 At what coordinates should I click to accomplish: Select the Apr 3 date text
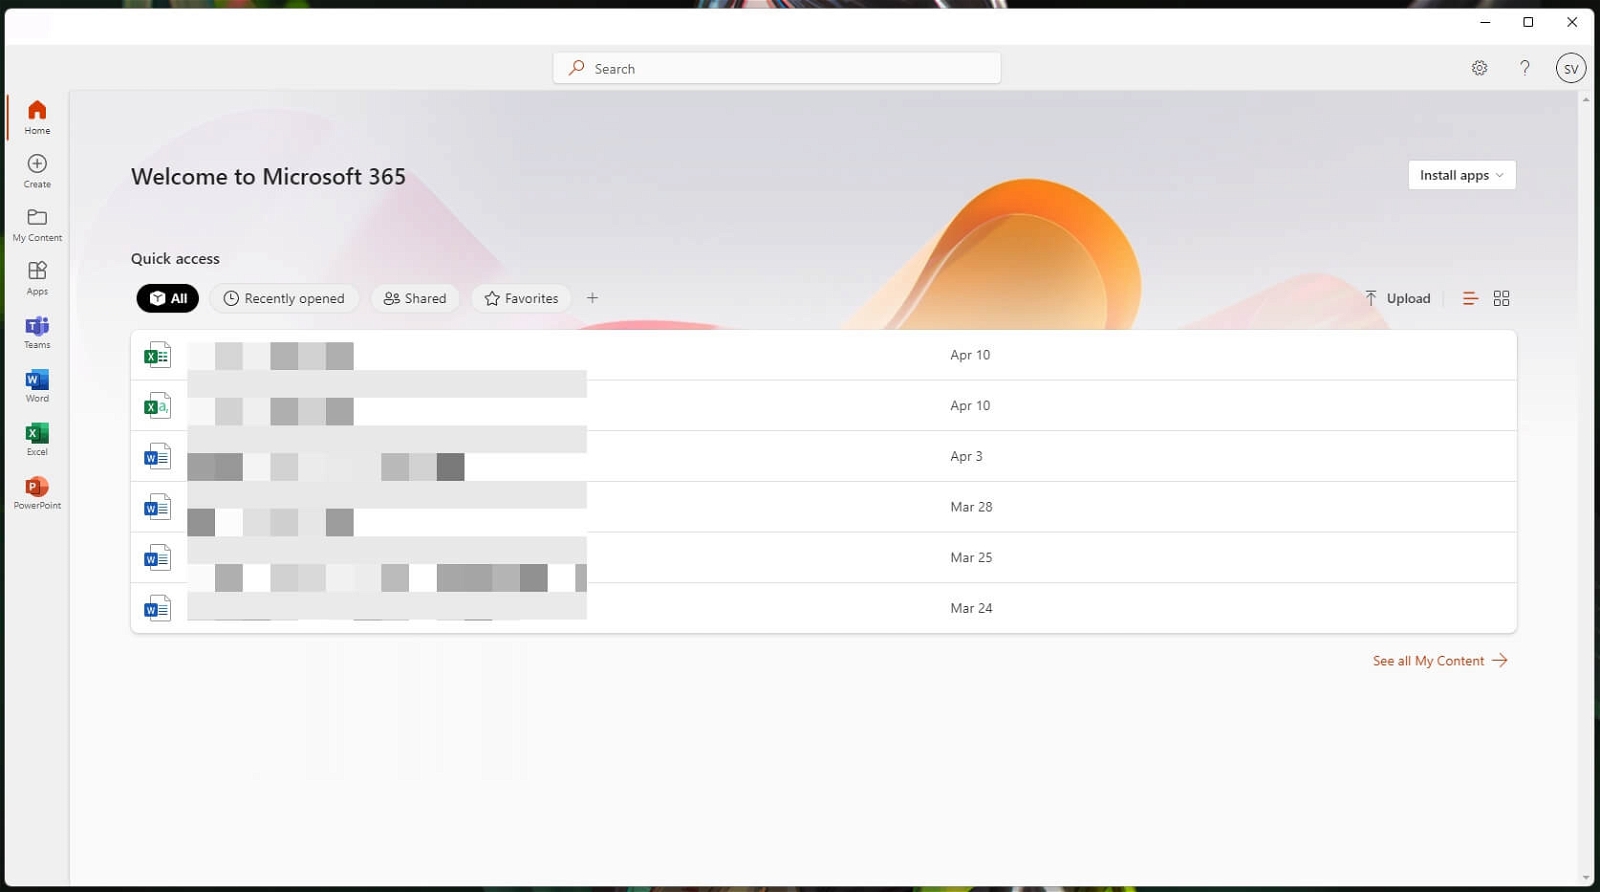(966, 456)
